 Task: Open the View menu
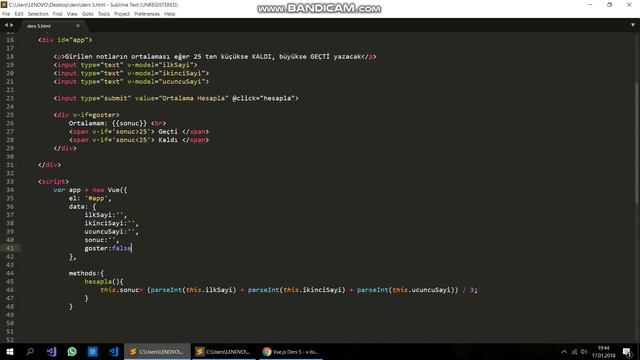coord(72,14)
